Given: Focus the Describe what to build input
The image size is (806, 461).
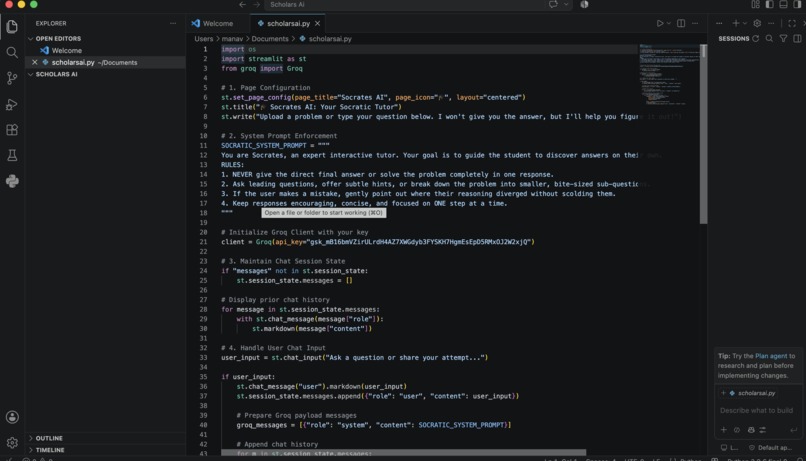Looking at the screenshot, I should click(757, 410).
